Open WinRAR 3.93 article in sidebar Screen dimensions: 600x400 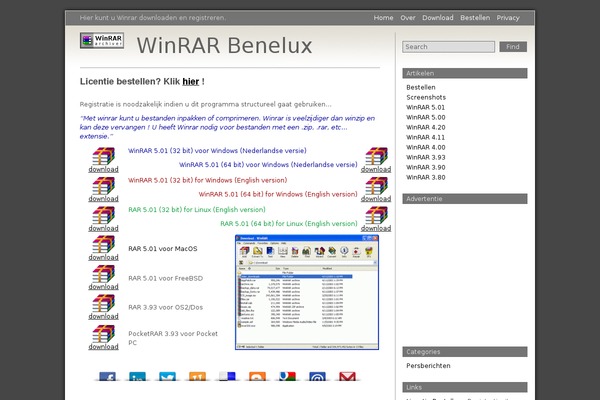(426, 157)
